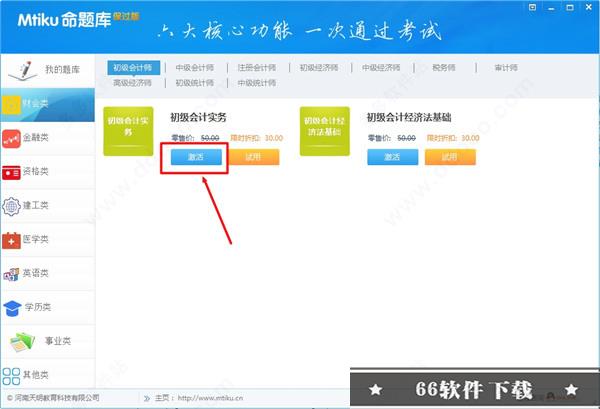Open the 高级经济师 tab
The width and height of the screenshot is (600, 409).
click(x=132, y=83)
